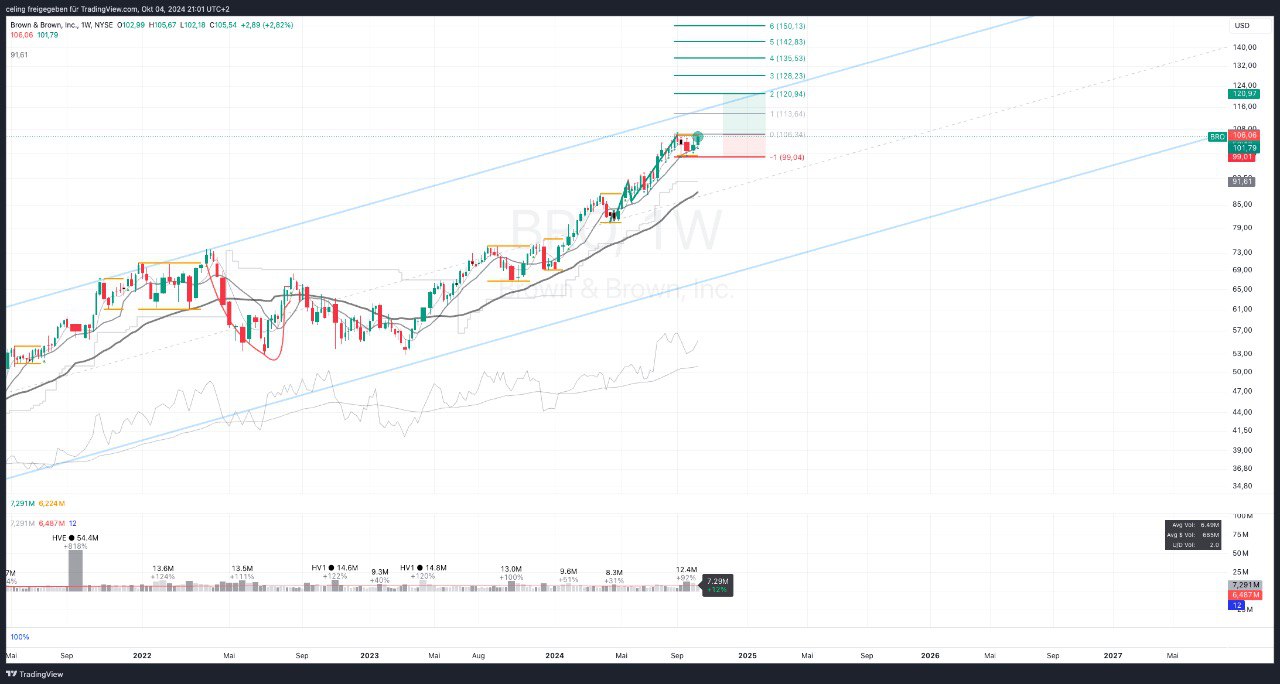Viewport: 1280px width, 684px height.
Task: Open the USD currency selector
Action: coord(1242,26)
